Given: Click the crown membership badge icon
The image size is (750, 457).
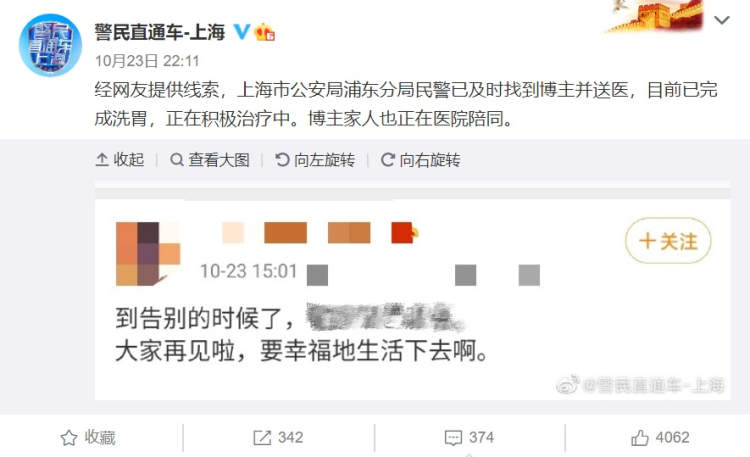Looking at the screenshot, I should [x=265, y=33].
